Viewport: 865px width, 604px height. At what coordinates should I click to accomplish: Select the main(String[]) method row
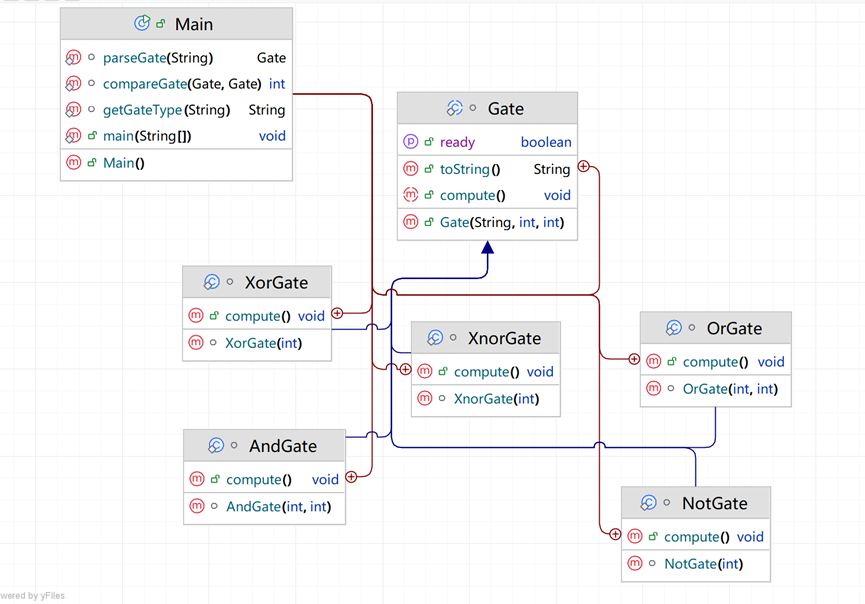pos(148,136)
